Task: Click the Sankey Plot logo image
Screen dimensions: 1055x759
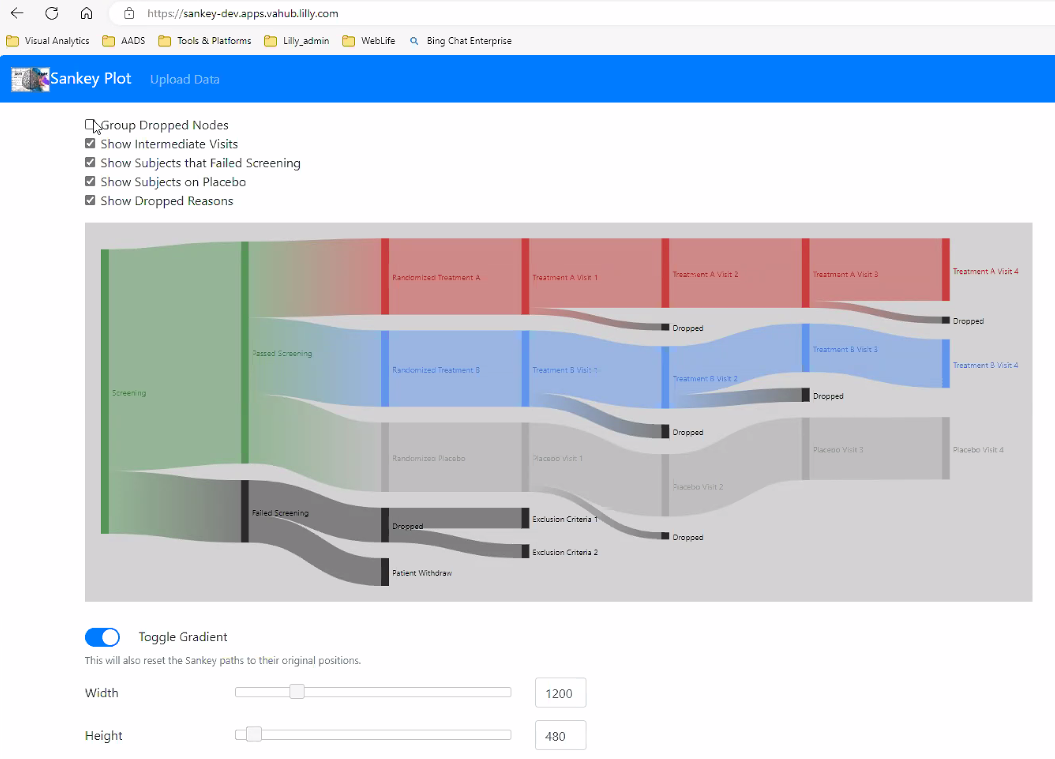Action: (30, 79)
